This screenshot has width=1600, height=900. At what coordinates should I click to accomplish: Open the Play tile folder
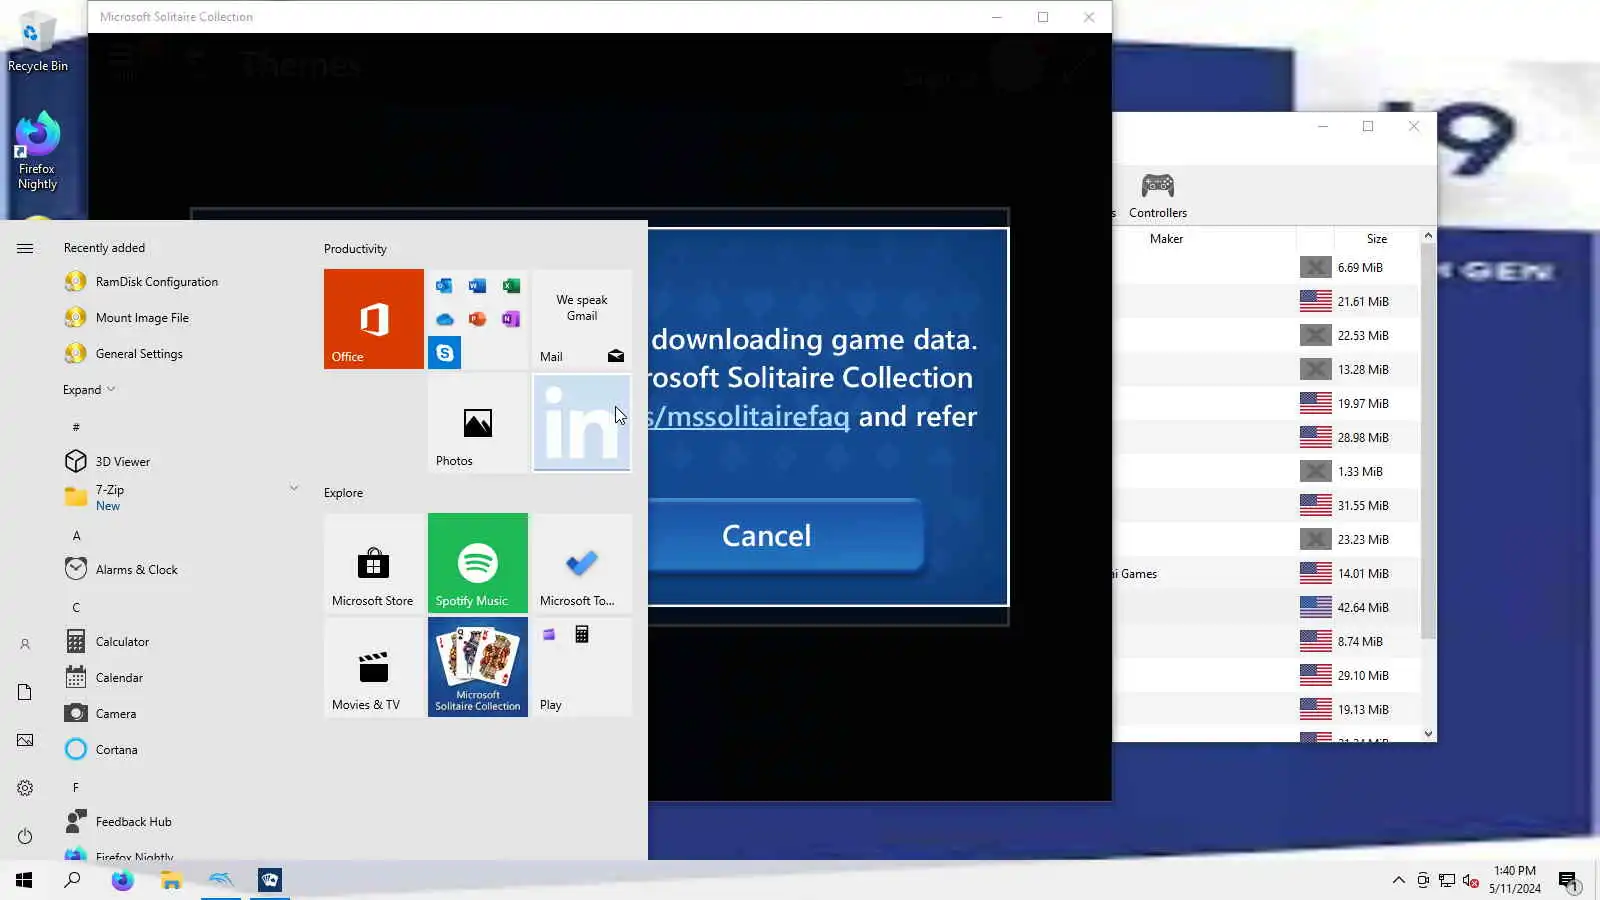[x=582, y=667]
